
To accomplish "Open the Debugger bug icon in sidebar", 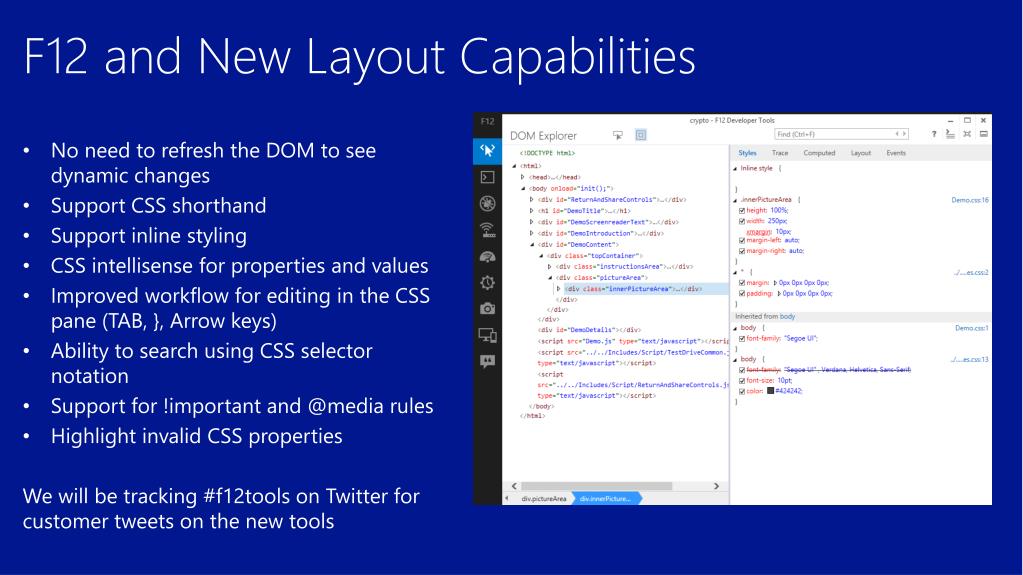I will click(x=487, y=204).
